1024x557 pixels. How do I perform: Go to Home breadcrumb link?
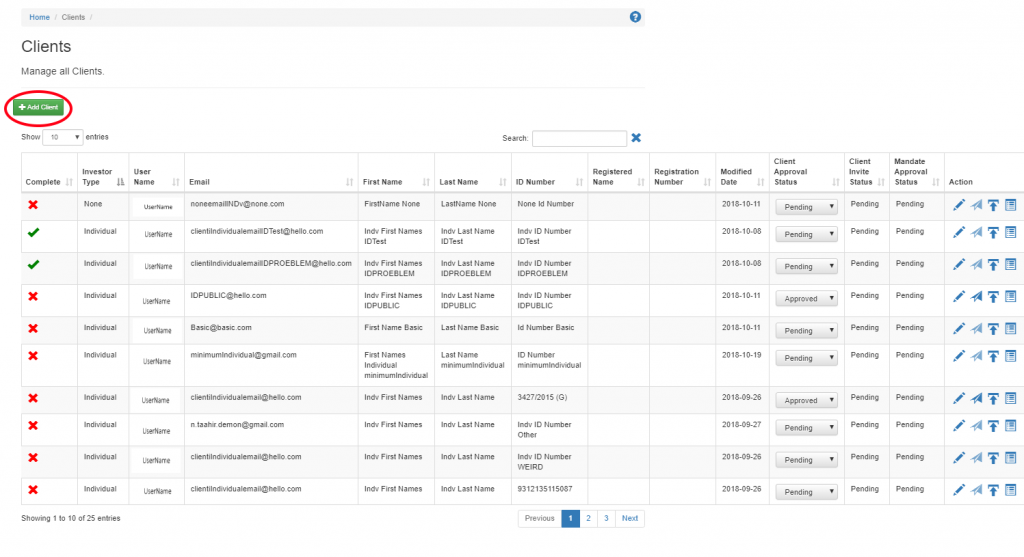coord(39,18)
